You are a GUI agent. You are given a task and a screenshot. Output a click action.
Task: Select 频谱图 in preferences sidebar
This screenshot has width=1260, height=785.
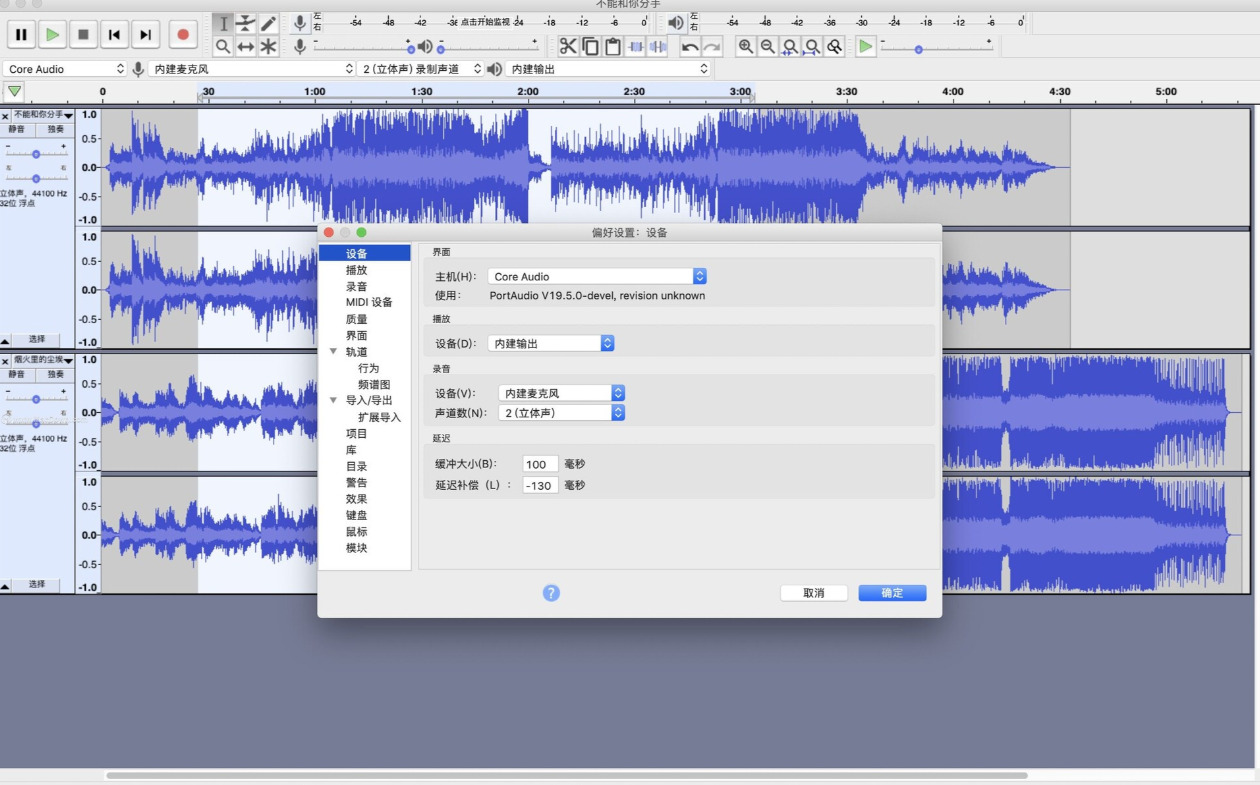(374, 384)
